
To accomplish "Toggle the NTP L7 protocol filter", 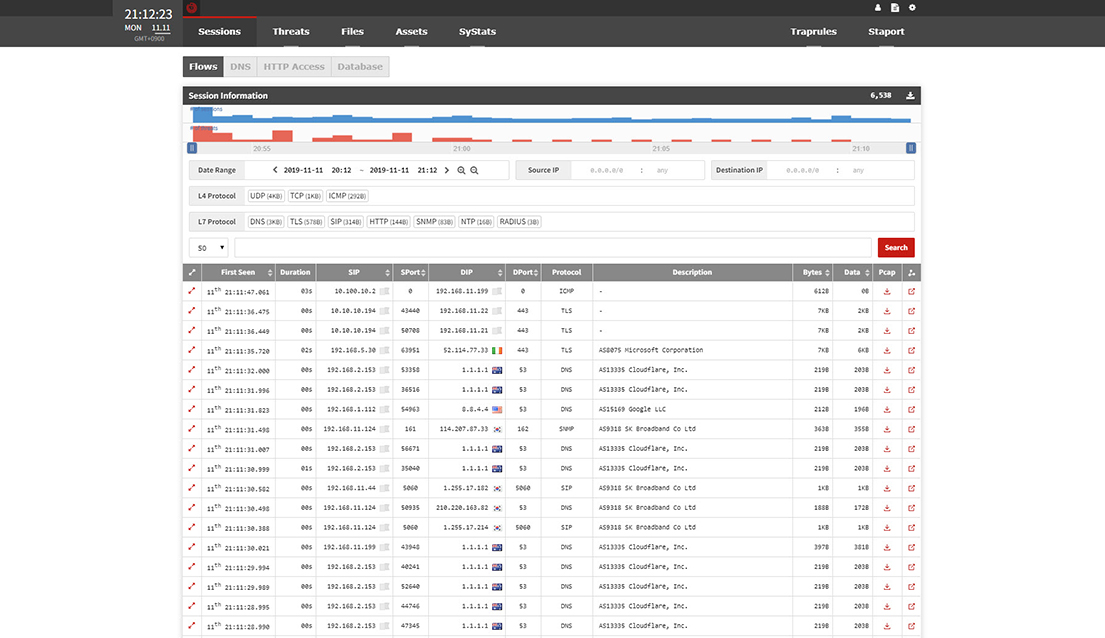I will (476, 221).
